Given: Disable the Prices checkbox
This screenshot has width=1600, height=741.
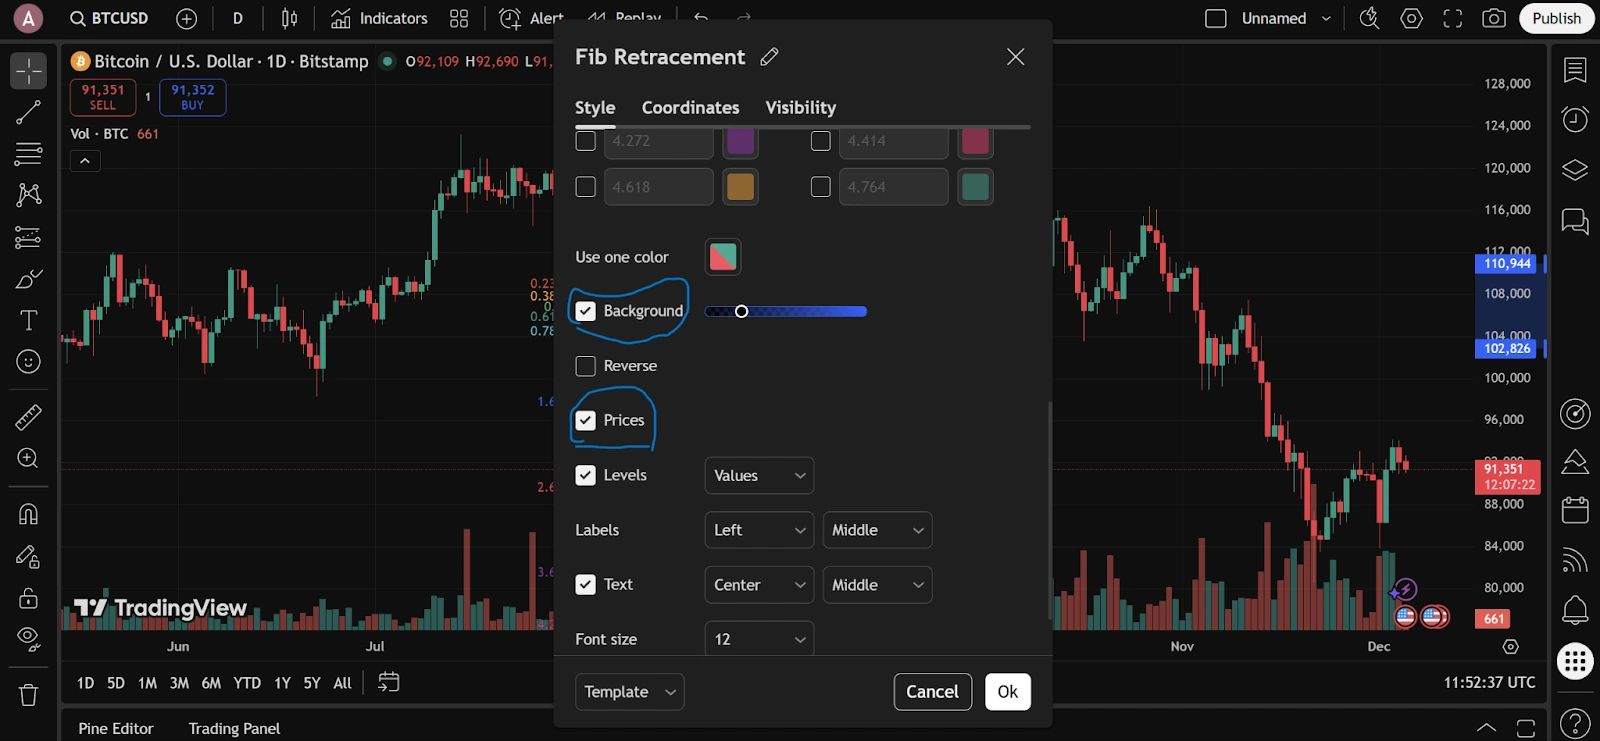Looking at the screenshot, I should click(x=586, y=421).
